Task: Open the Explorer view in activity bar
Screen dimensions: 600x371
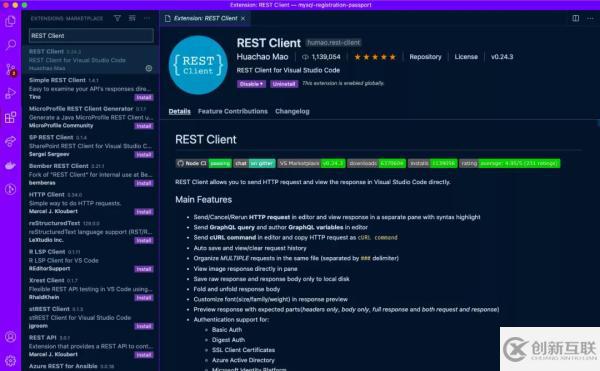Action: coord(10,21)
